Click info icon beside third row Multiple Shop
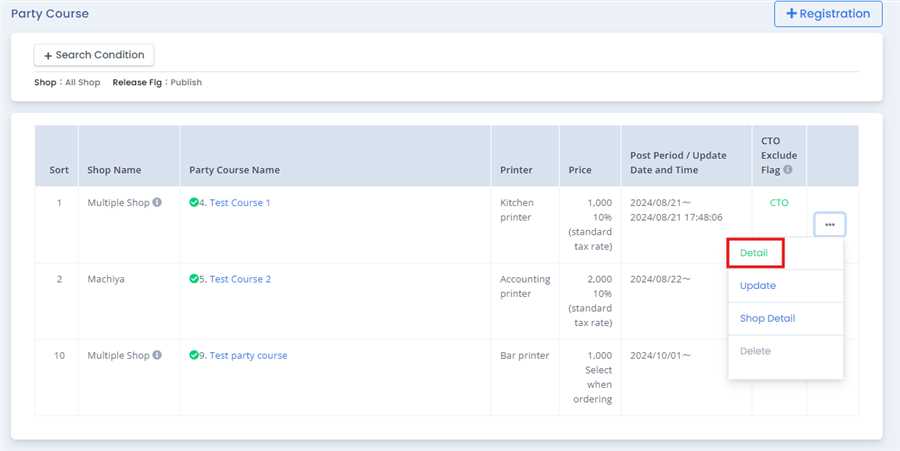900x451 pixels. [157, 355]
